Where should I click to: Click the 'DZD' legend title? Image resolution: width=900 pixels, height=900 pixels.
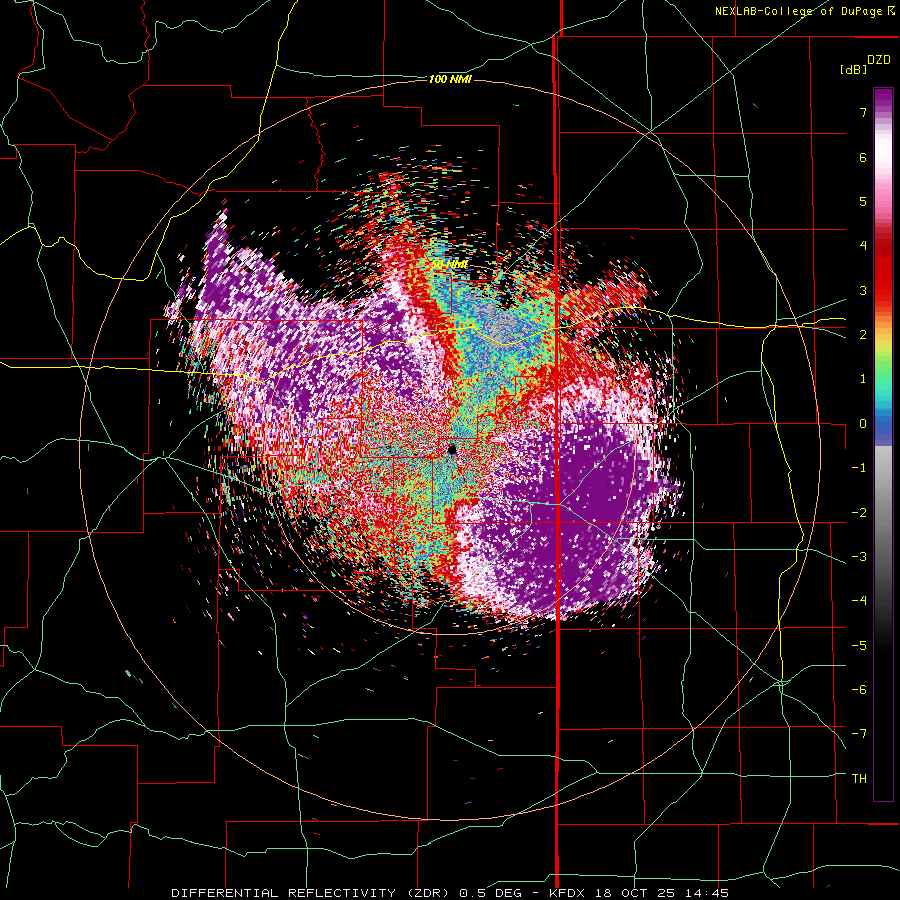coord(879,60)
